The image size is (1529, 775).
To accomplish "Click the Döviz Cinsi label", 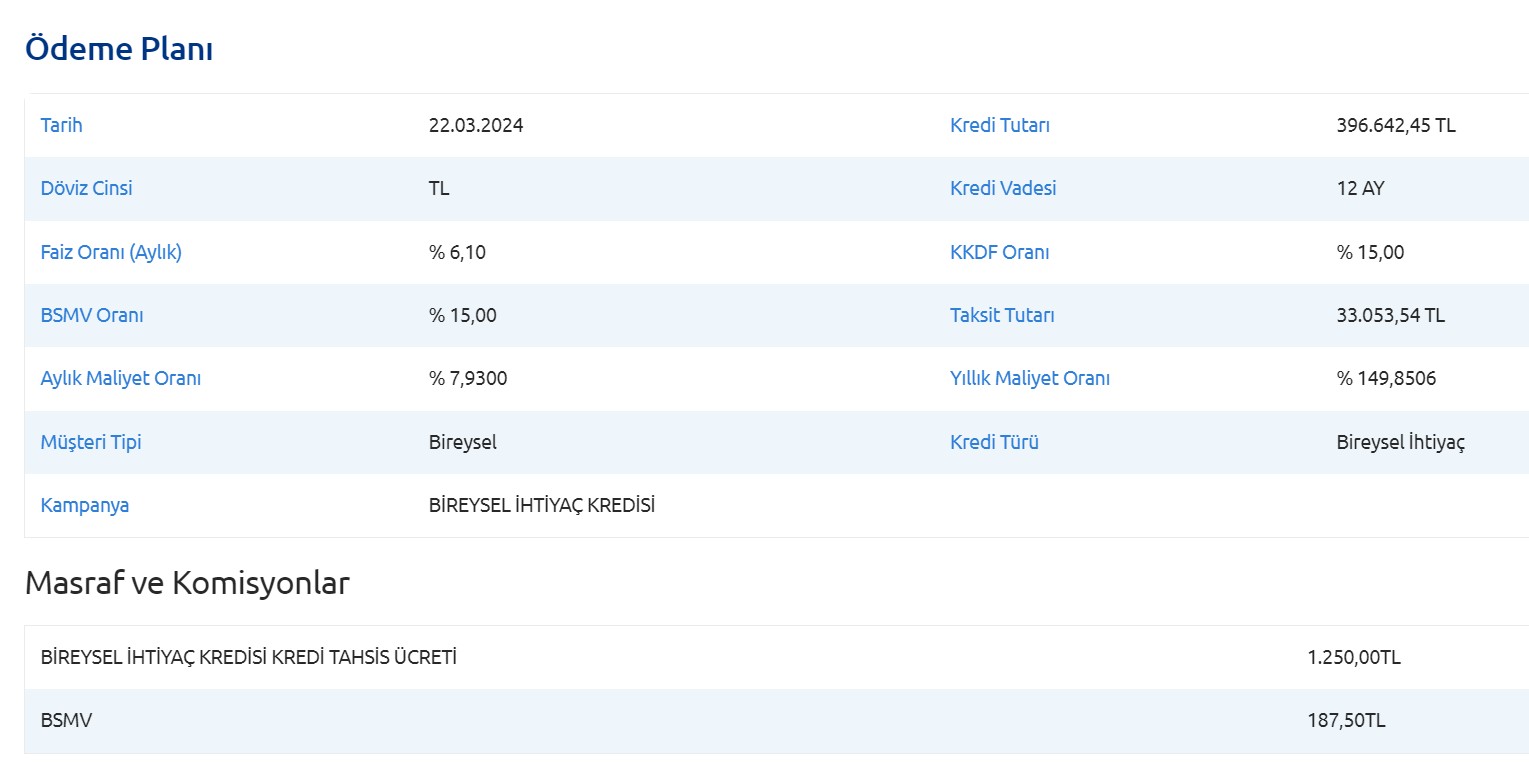I will click(x=86, y=189).
